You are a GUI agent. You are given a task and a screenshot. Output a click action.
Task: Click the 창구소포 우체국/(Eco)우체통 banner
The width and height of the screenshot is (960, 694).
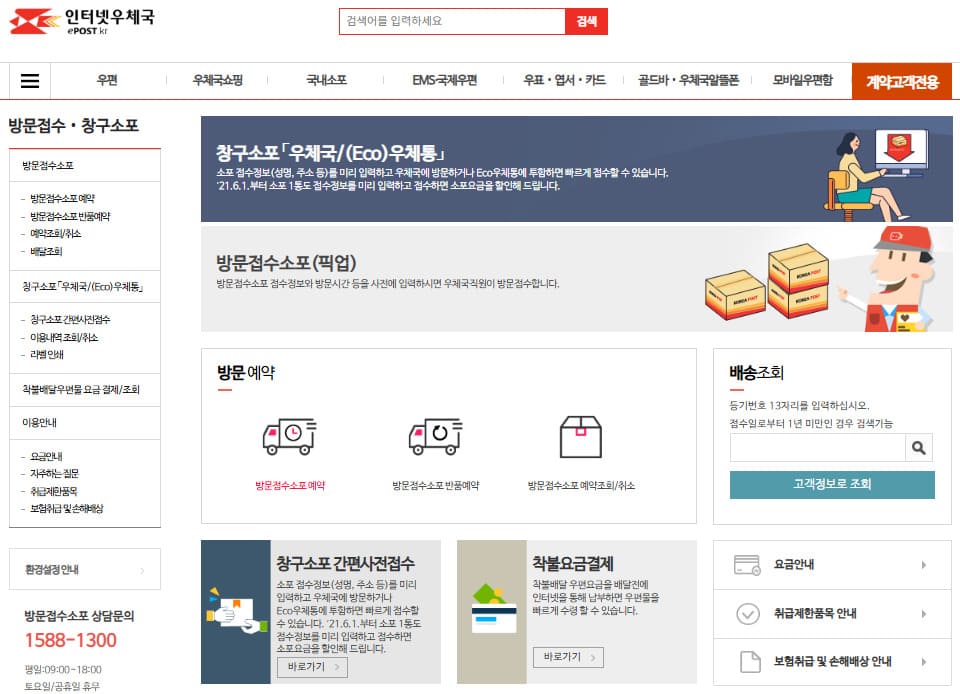(577, 169)
